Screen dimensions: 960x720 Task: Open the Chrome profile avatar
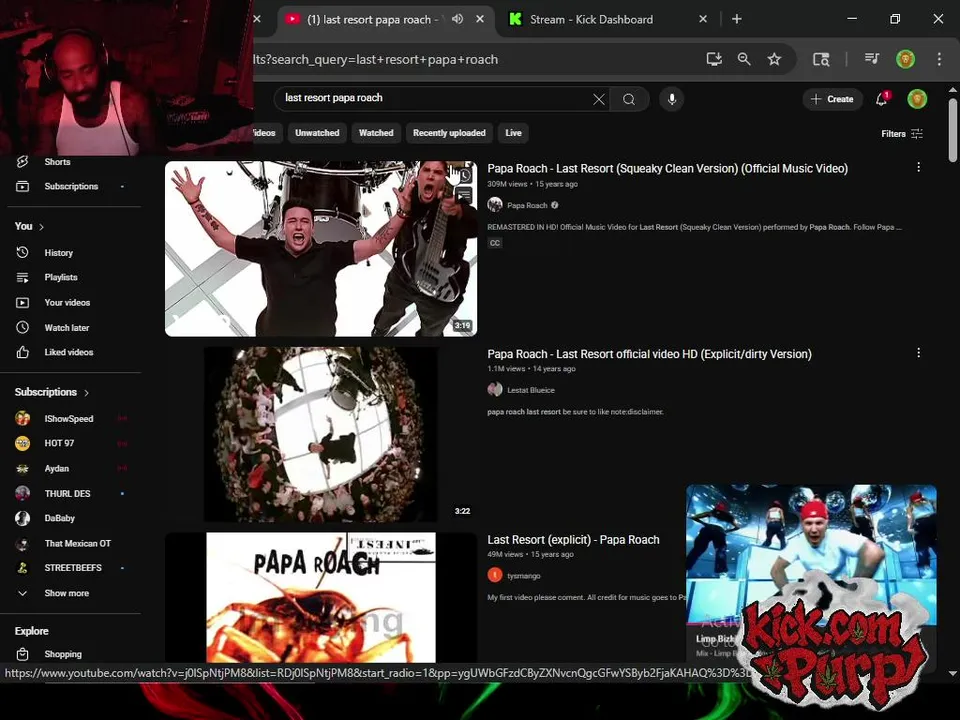point(906,59)
